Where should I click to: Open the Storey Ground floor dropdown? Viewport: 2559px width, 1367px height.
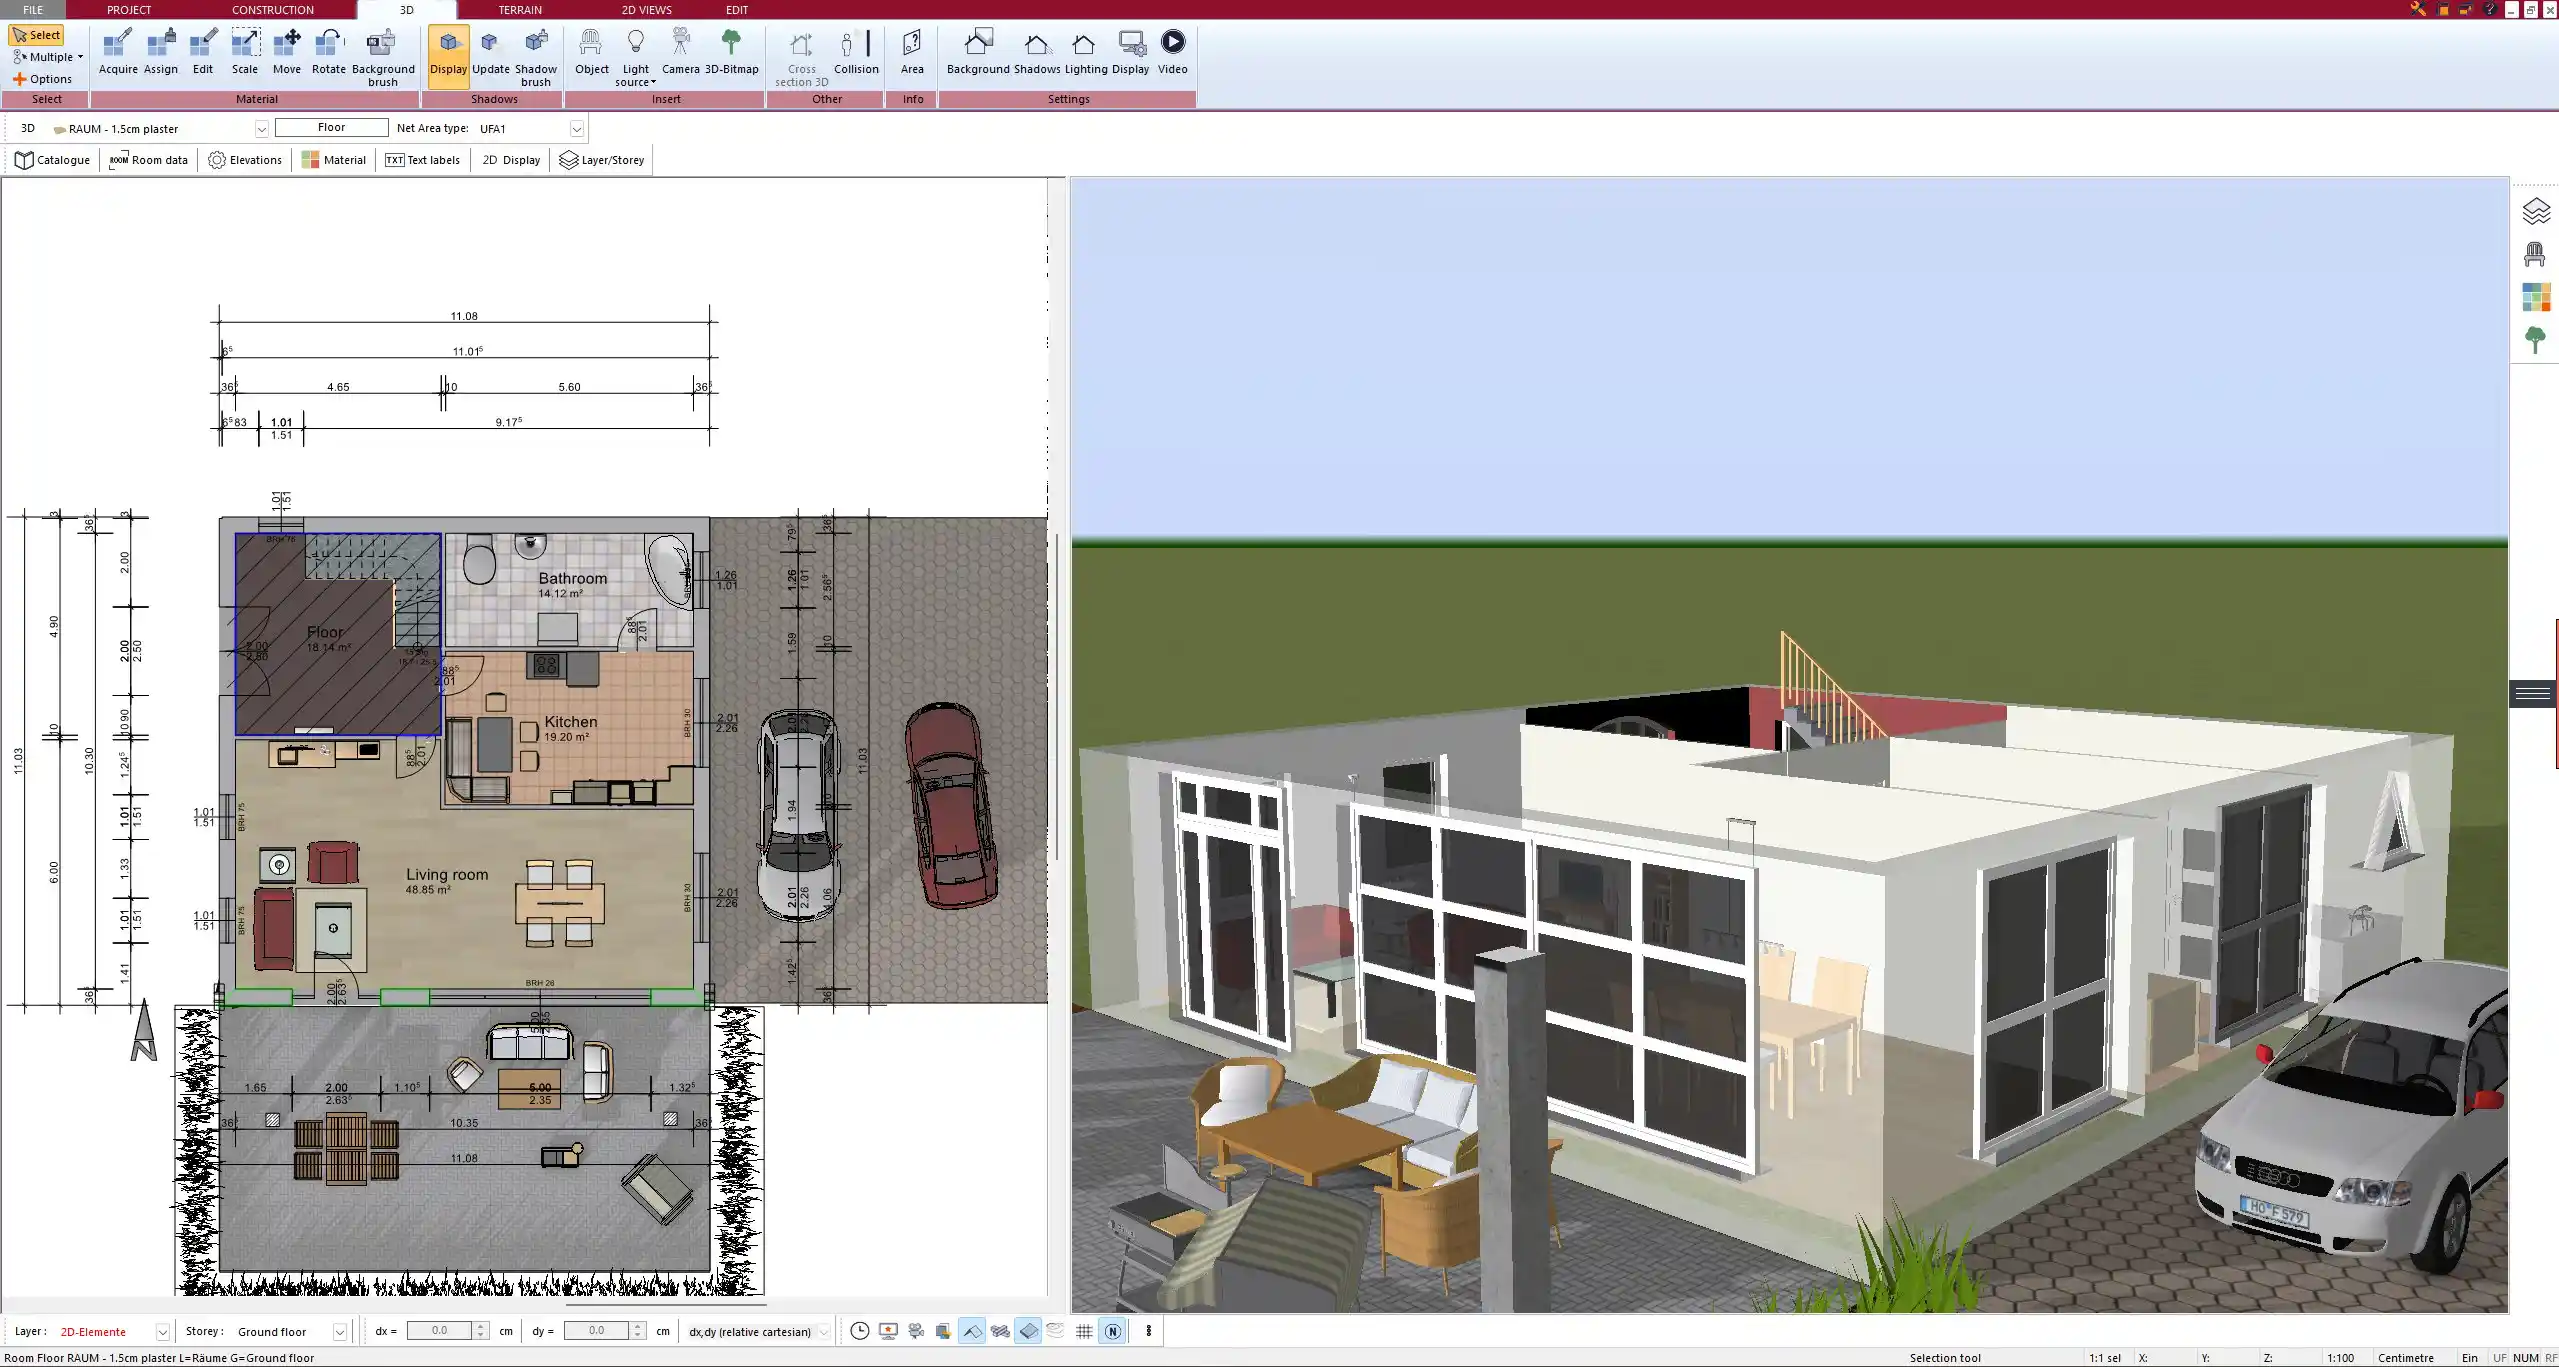coord(340,1332)
